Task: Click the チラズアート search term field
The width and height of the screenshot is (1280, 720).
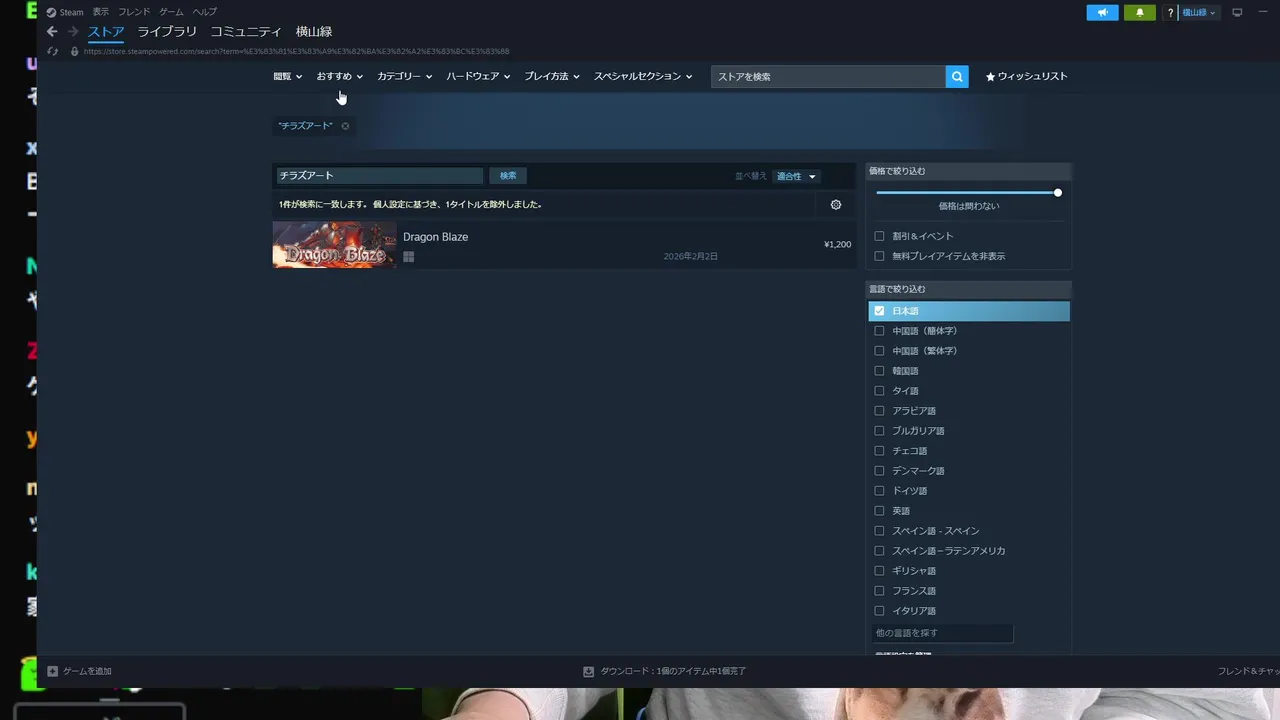Action: (x=379, y=176)
